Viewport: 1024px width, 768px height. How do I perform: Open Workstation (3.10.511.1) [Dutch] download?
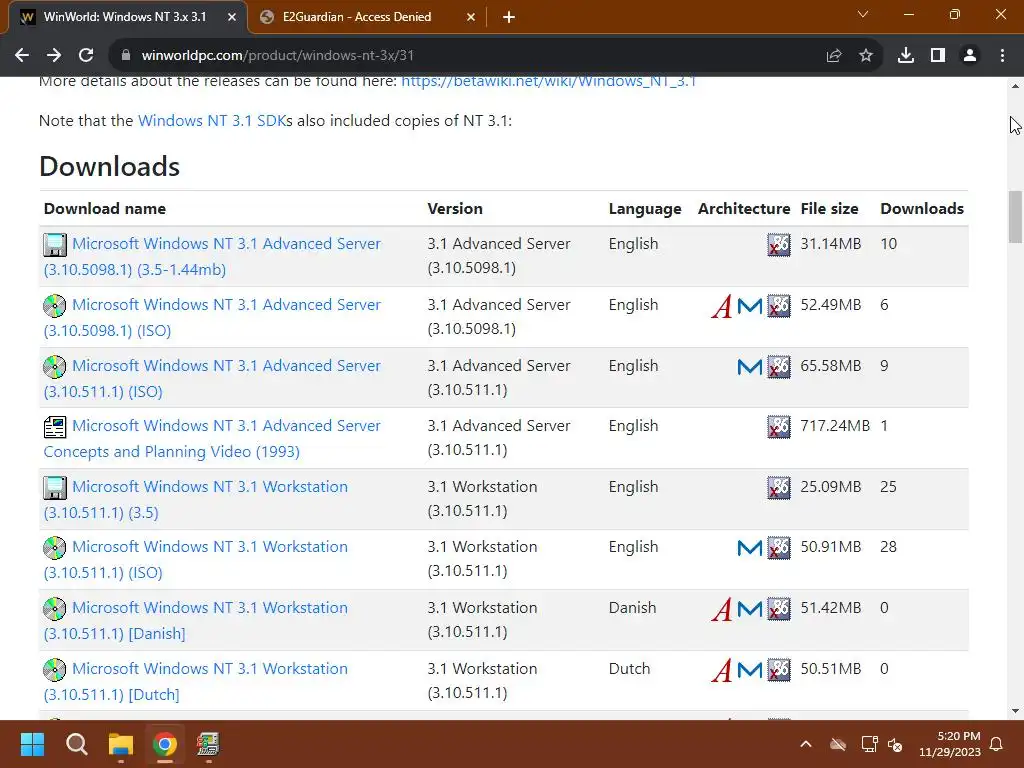coord(196,681)
